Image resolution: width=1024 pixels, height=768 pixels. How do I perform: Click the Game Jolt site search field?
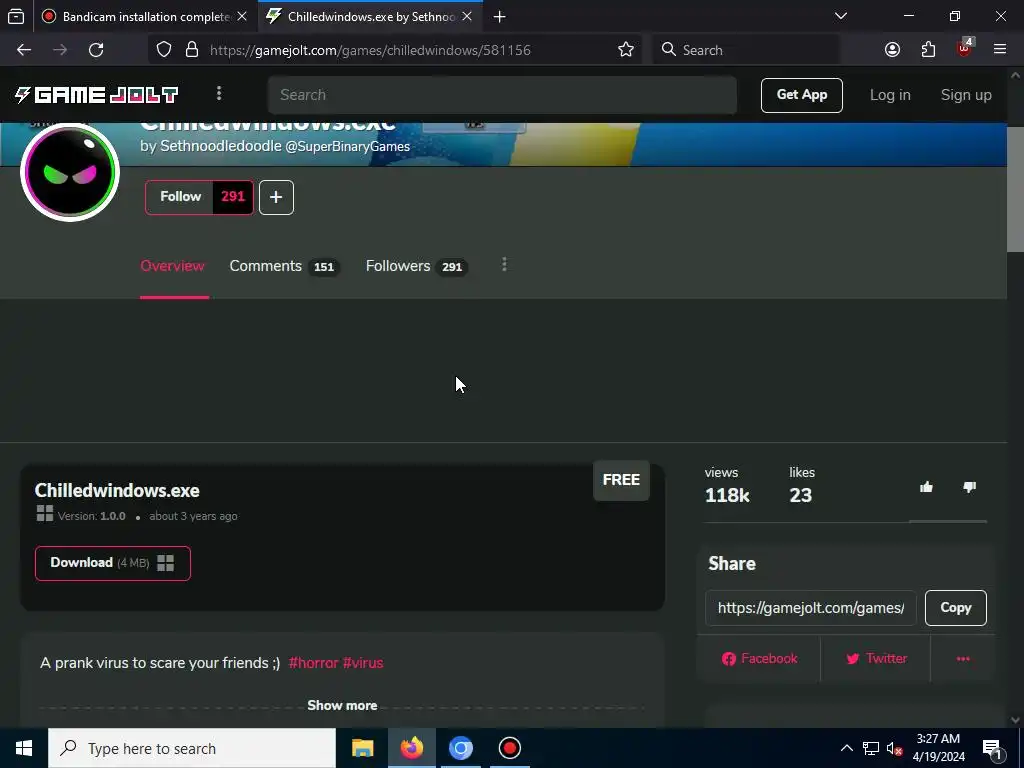pos(502,95)
